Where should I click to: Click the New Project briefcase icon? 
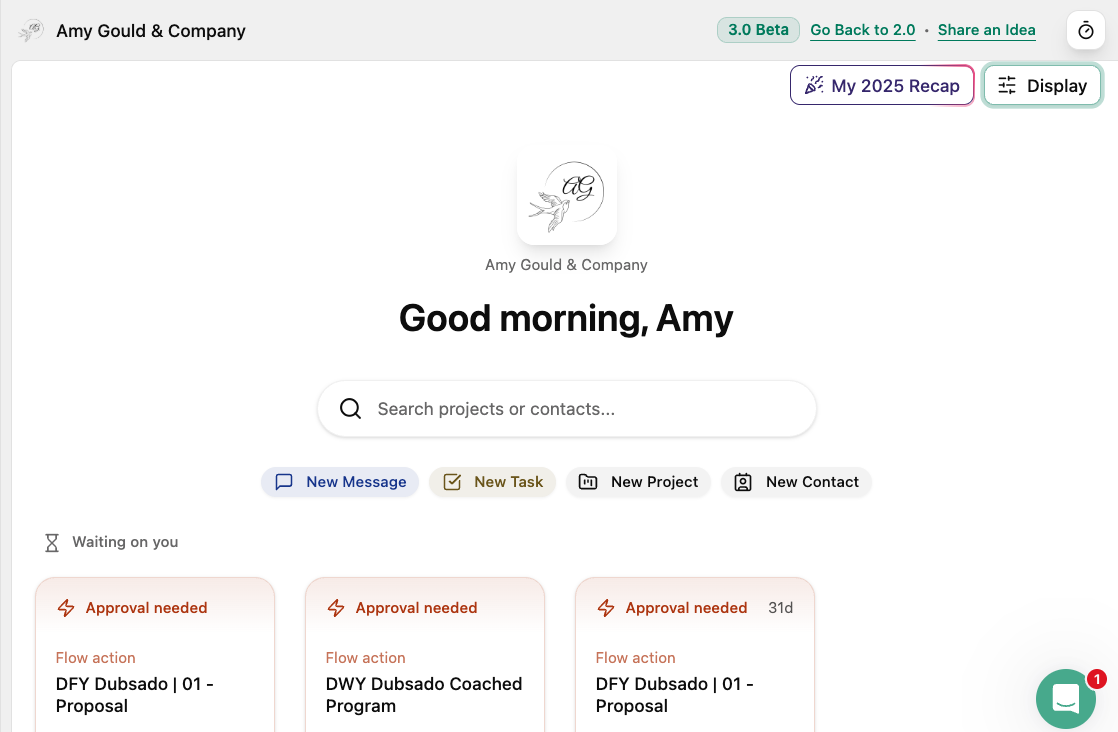click(588, 481)
